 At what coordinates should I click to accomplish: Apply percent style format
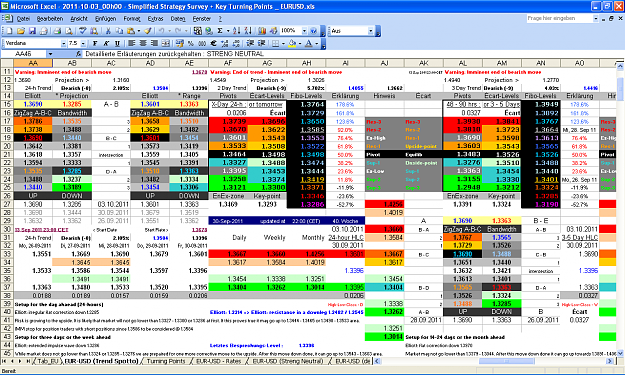[x=191, y=43]
